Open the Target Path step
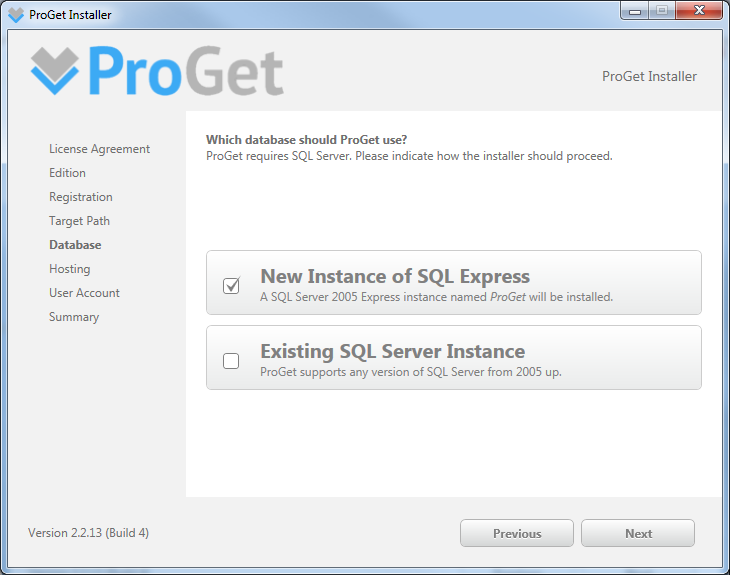The height and width of the screenshot is (575, 730). pyautogui.click(x=79, y=221)
